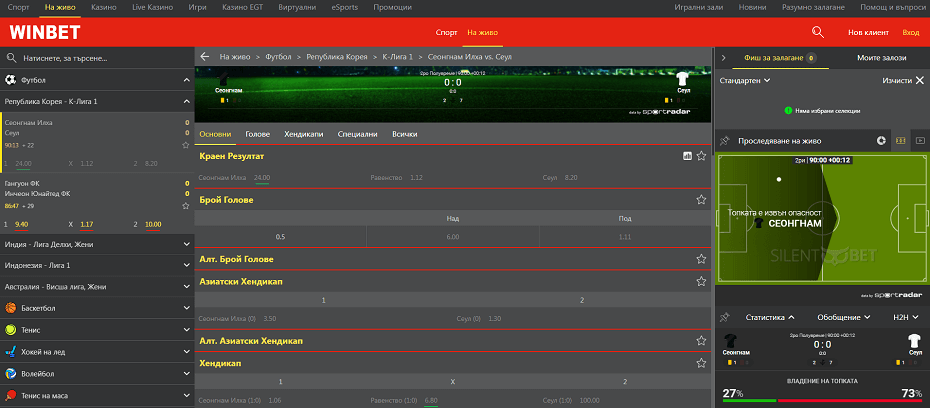Pin the Статистика panel
Viewport: 930px width, 408px height.
pyautogui.click(x=724, y=317)
